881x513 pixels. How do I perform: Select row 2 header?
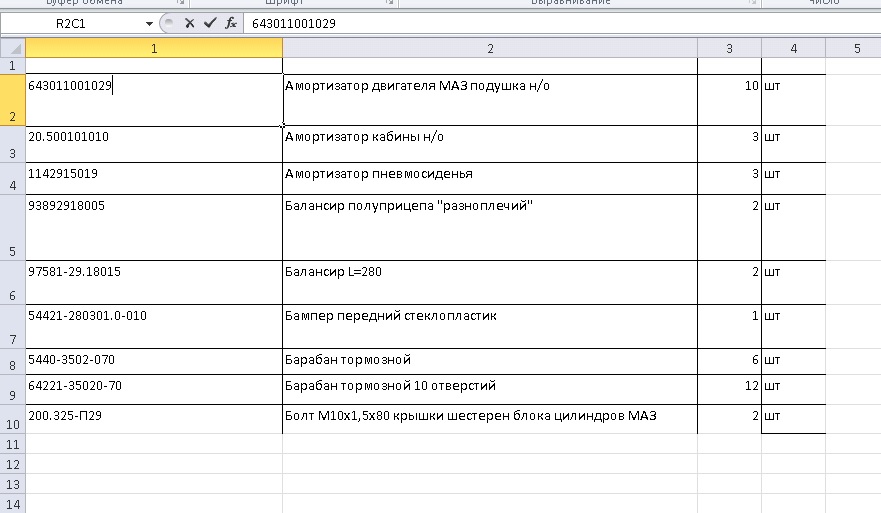(x=12, y=100)
